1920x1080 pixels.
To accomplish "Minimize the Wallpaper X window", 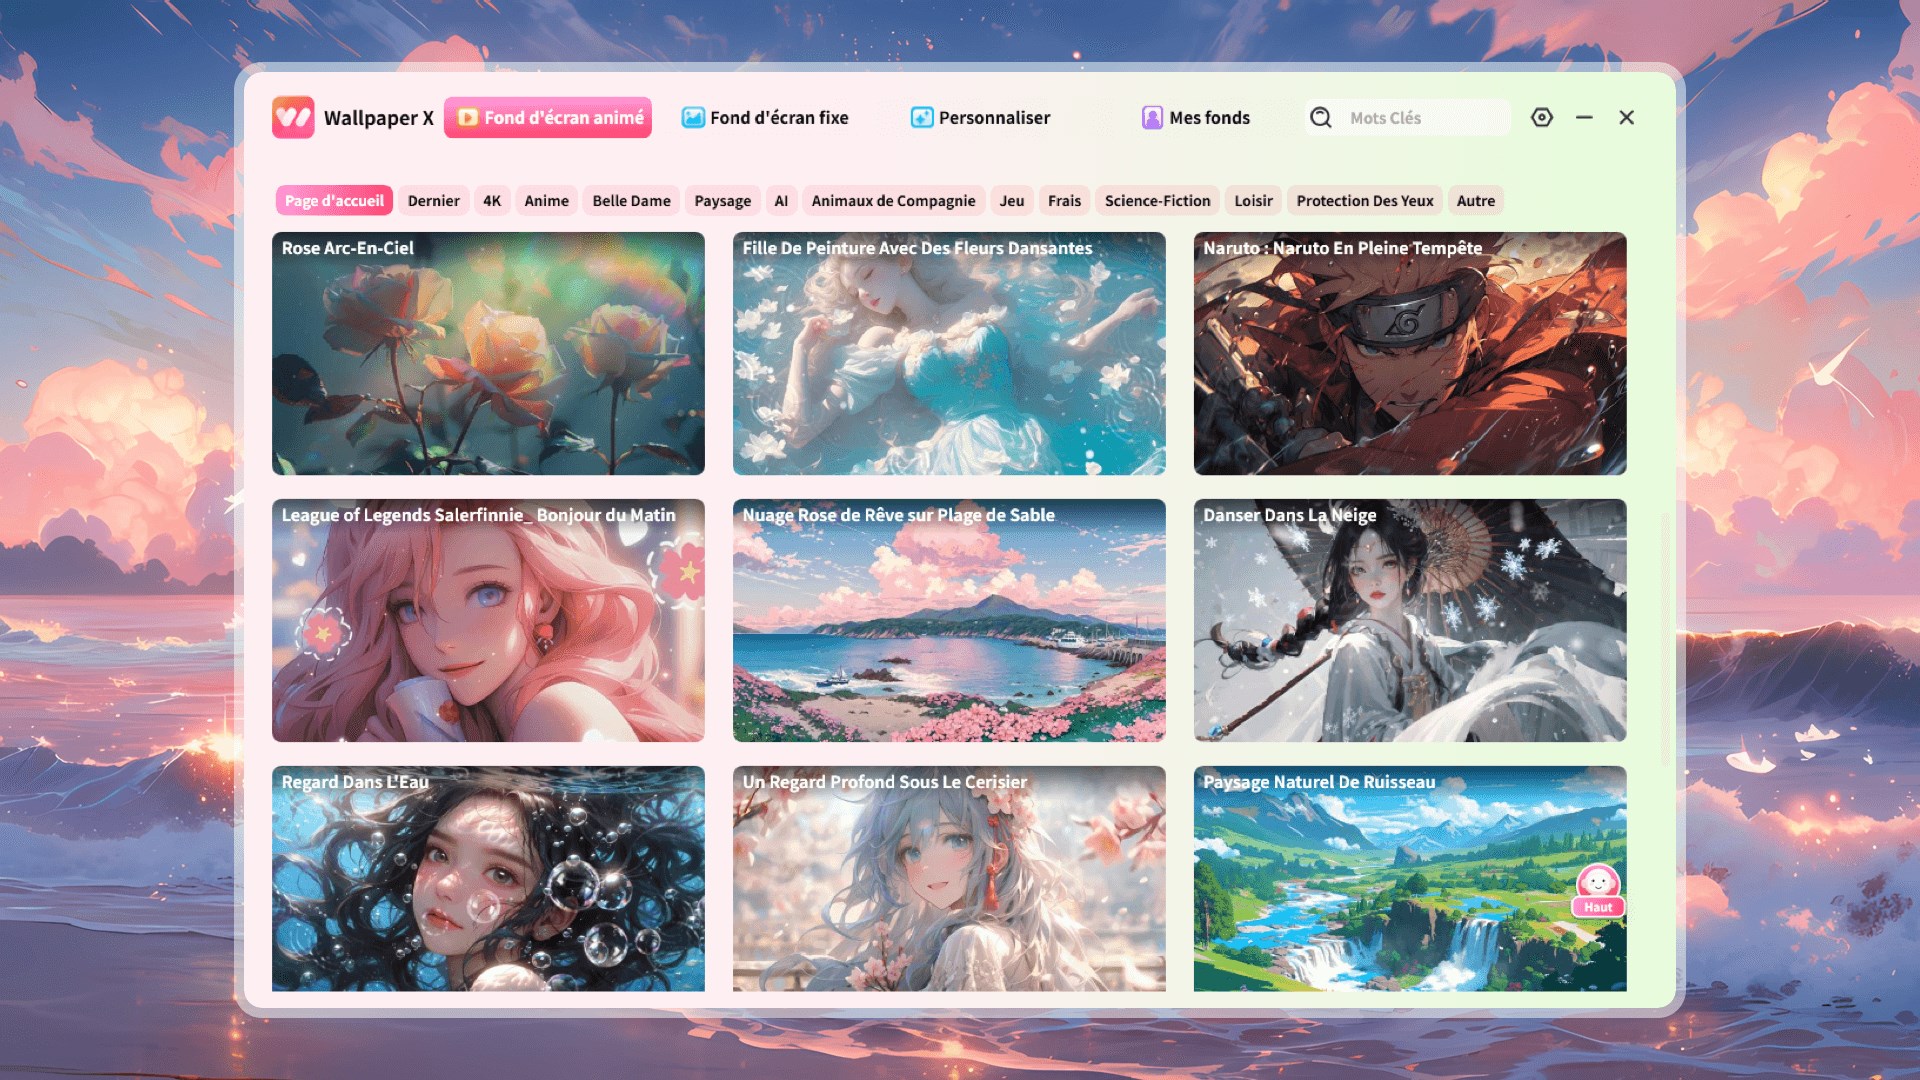I will point(1584,117).
